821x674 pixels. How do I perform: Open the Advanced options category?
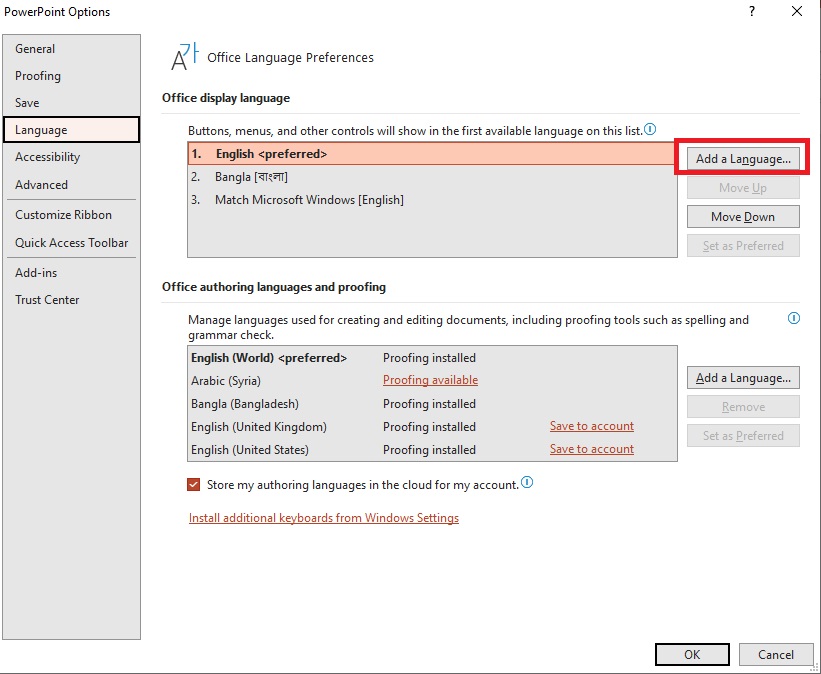click(x=41, y=185)
